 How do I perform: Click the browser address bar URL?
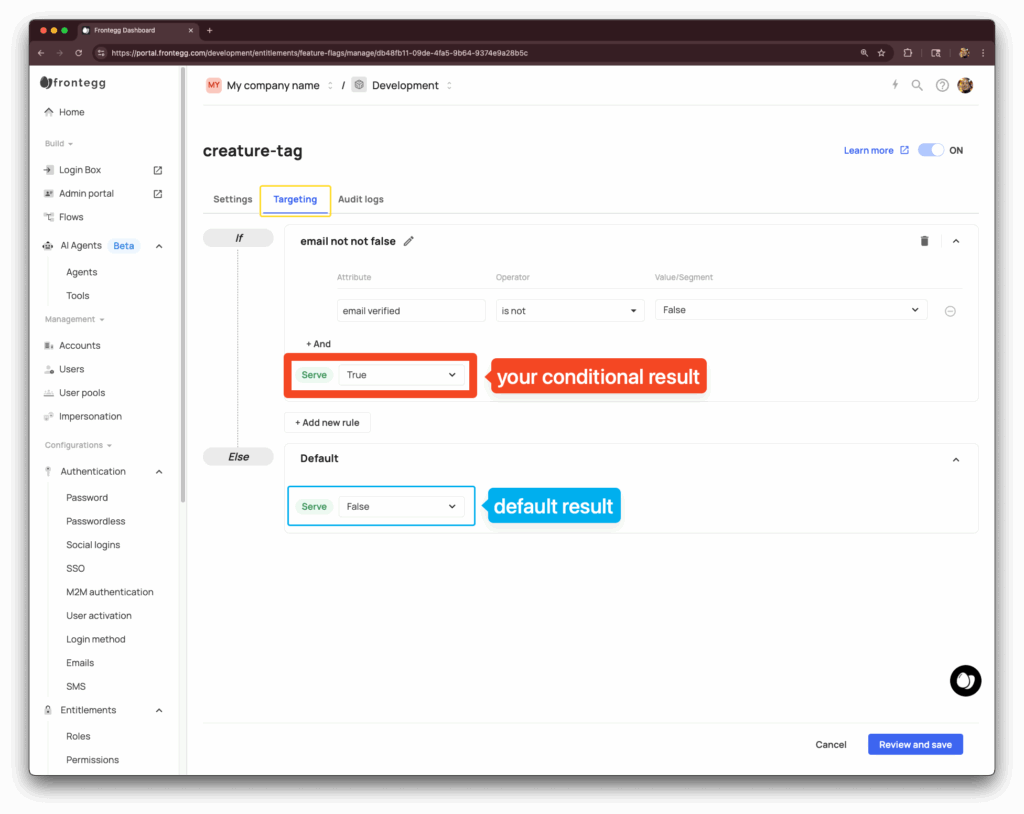pos(319,53)
